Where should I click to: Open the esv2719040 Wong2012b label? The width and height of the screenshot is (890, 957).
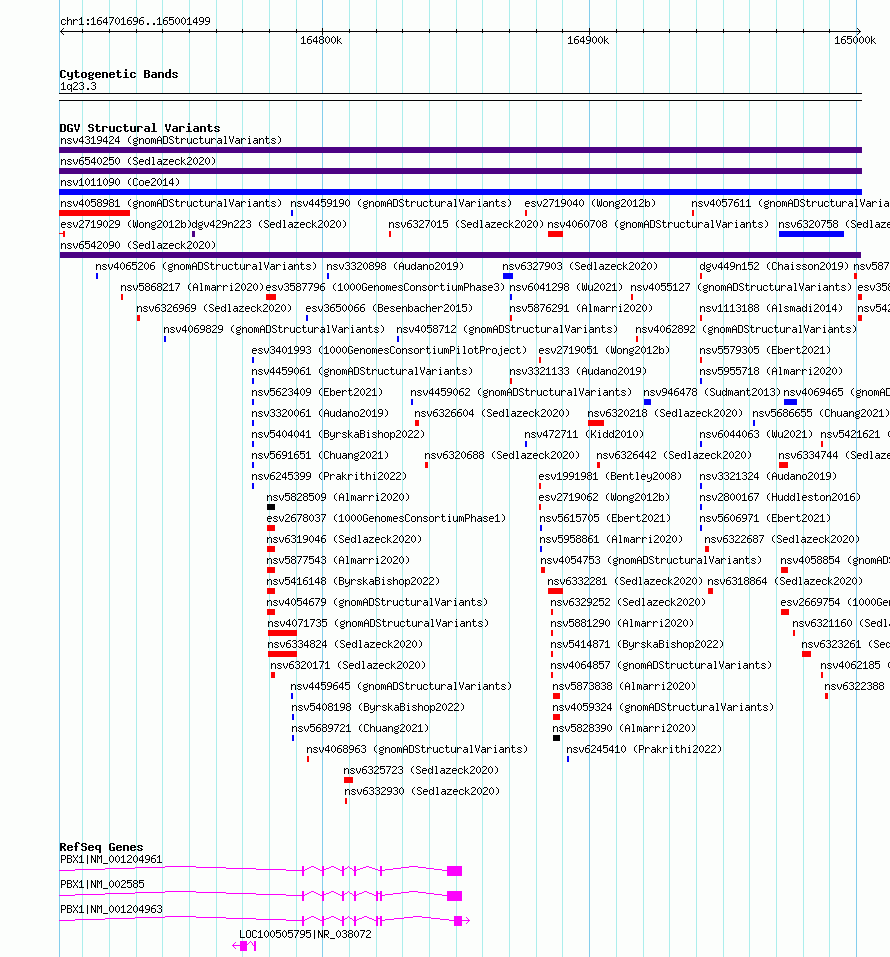590,203
